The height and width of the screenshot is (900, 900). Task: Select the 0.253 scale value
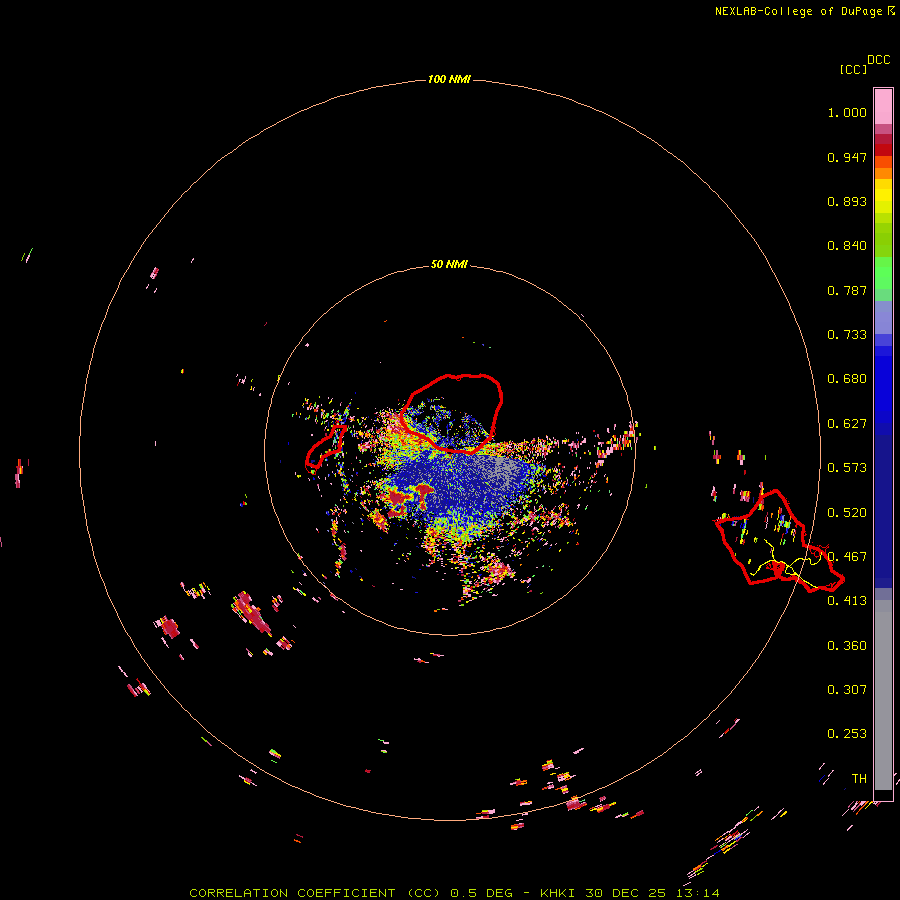tap(847, 734)
